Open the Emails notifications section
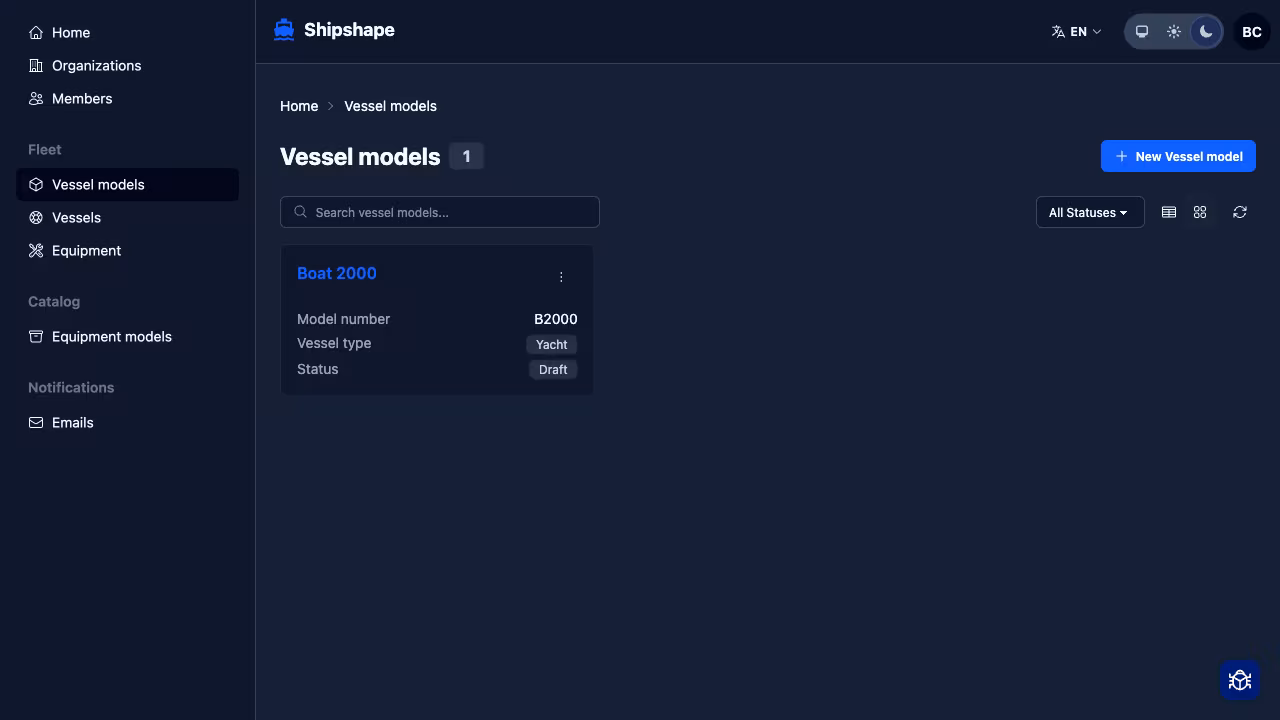 [x=72, y=422]
